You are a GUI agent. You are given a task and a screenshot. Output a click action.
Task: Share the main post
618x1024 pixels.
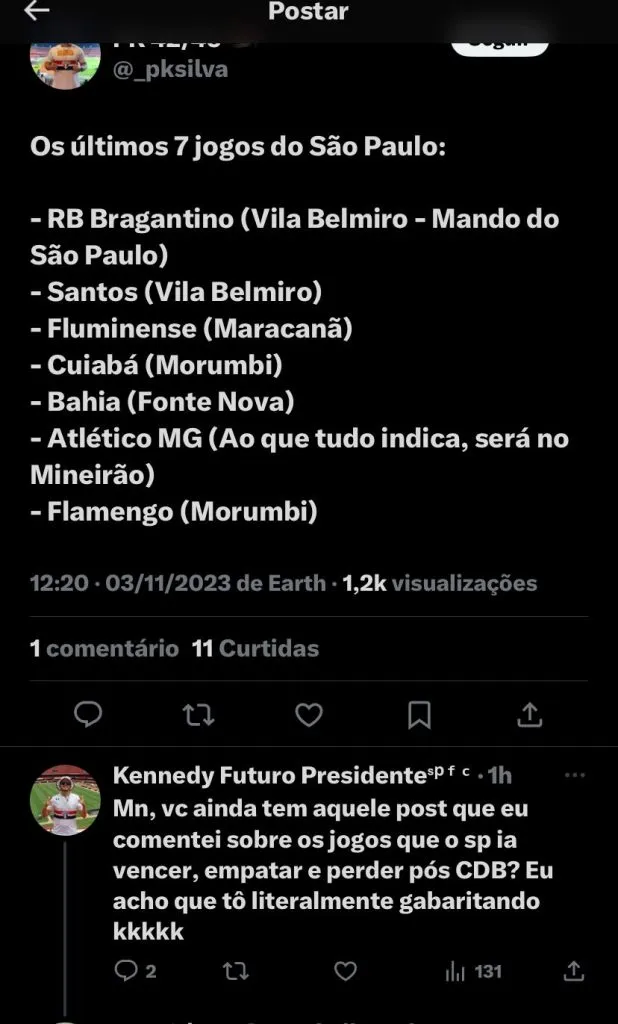pos(530,714)
